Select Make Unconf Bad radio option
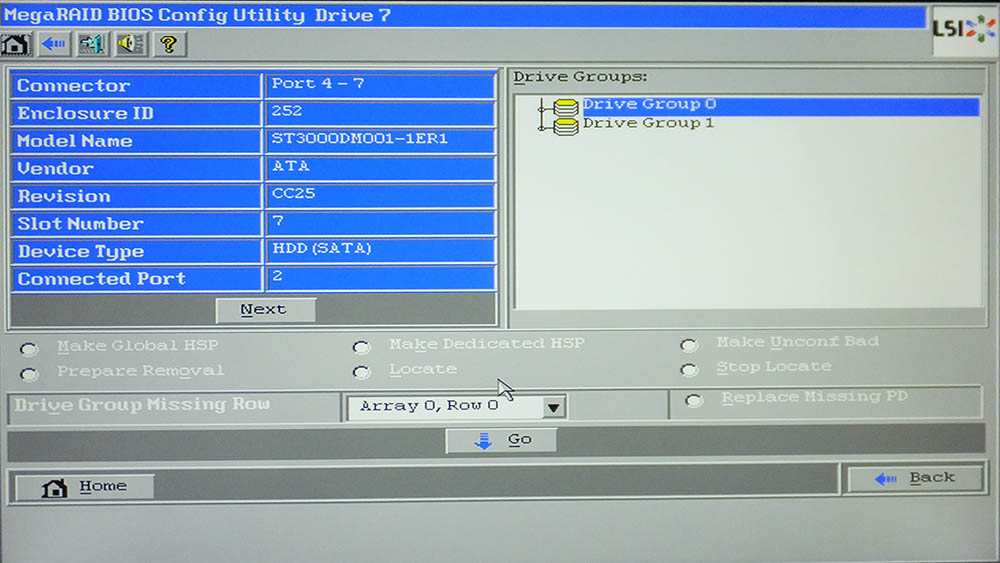Screen dimensions: 1000x563 click(x=689, y=346)
